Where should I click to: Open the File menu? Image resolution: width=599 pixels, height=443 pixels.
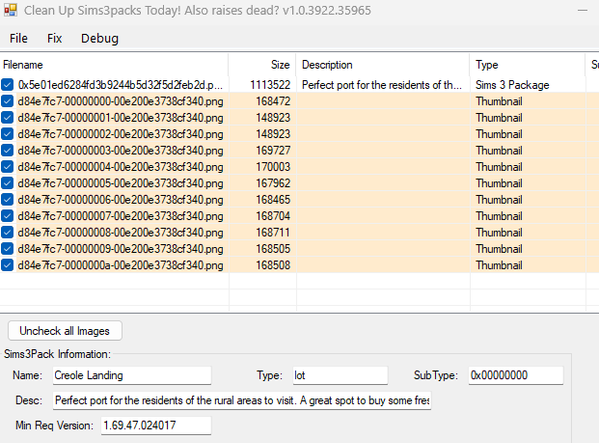click(18, 38)
